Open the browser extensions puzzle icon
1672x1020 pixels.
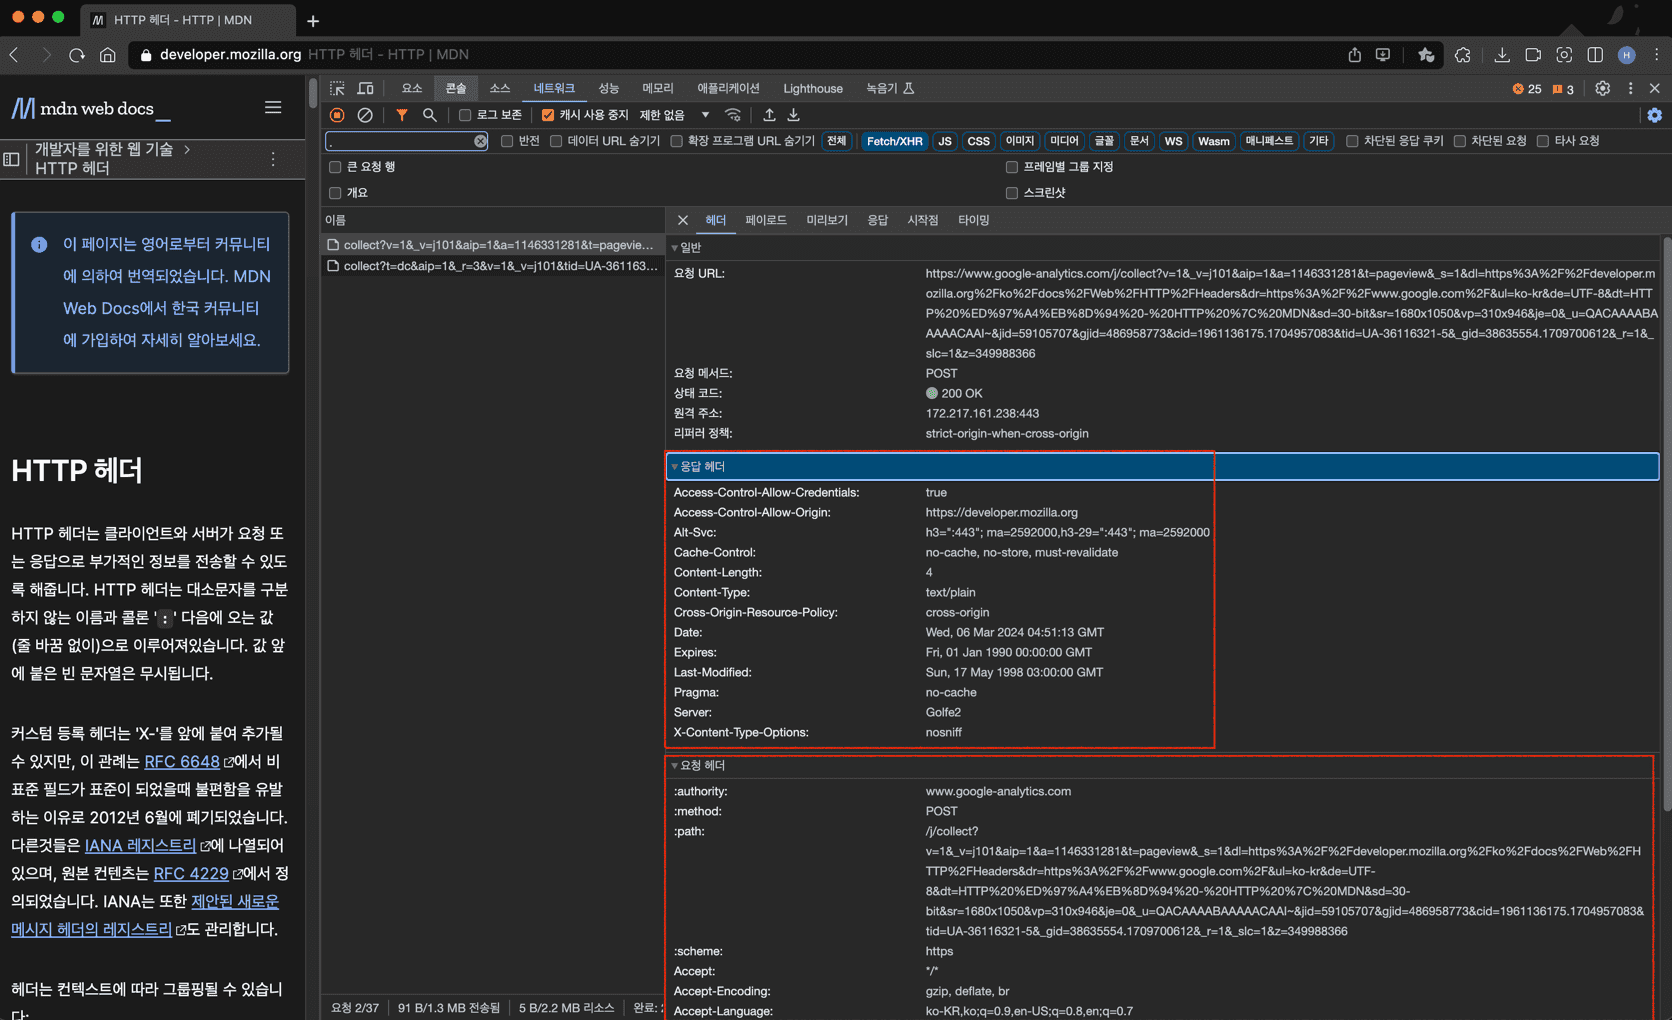[x=1463, y=55]
